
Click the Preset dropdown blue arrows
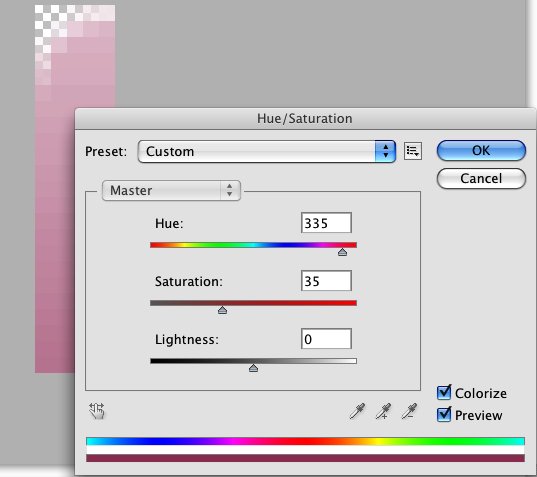click(386, 151)
